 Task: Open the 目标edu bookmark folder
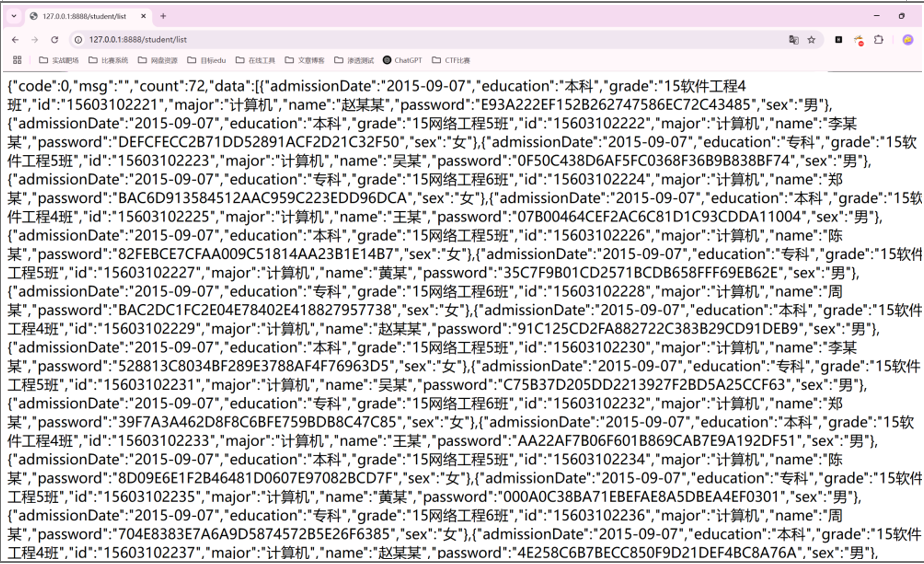tap(206, 60)
